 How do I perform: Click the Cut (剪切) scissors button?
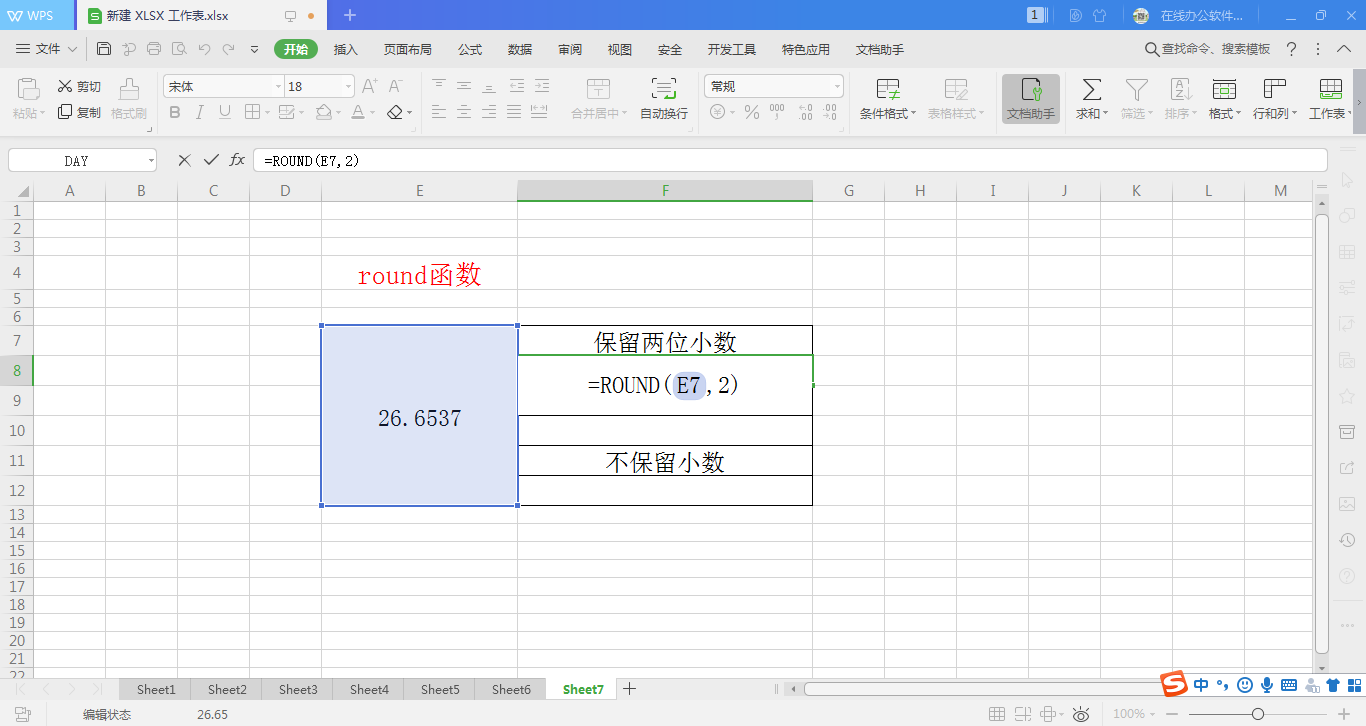point(79,87)
